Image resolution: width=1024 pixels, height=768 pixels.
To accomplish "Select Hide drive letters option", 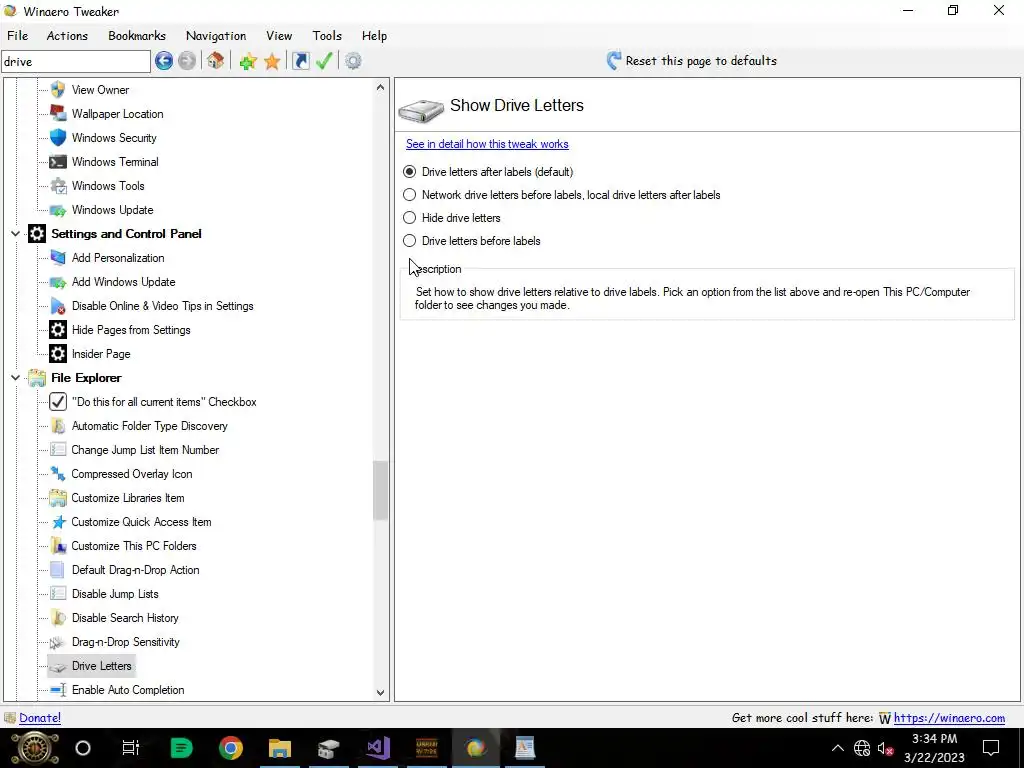I will pyautogui.click(x=452, y=217).
